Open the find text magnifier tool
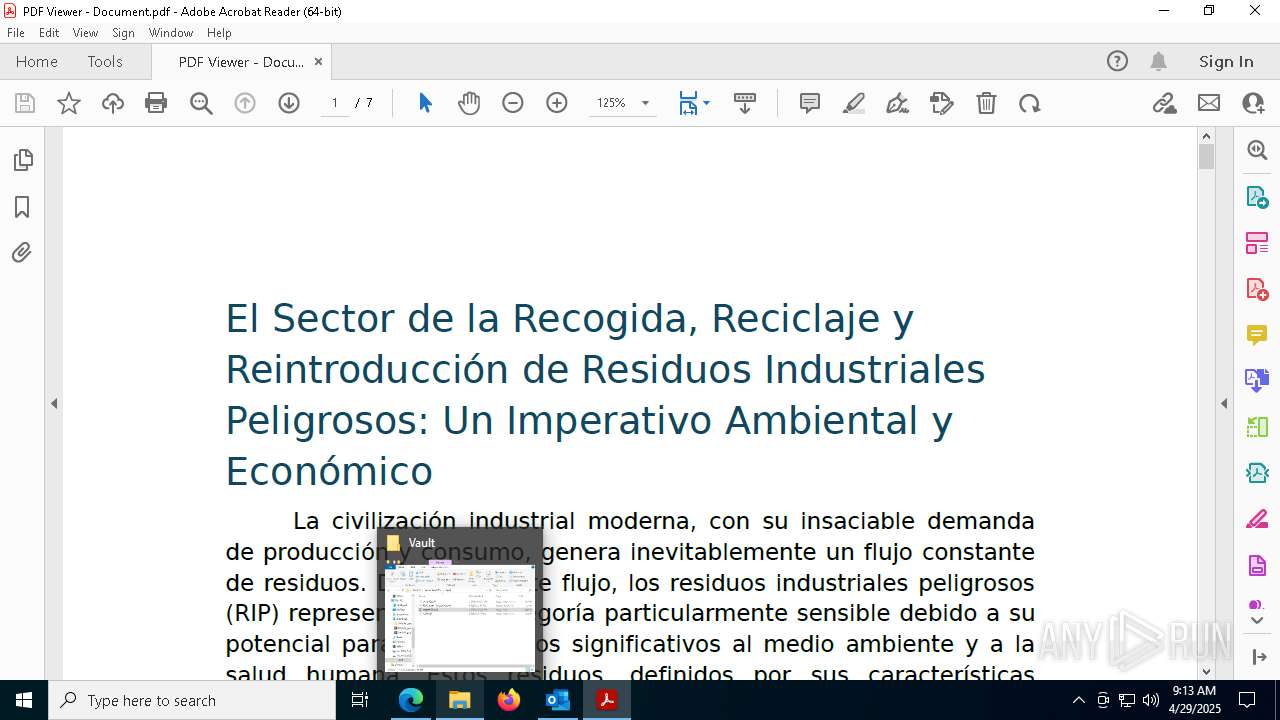This screenshot has width=1280, height=720. [x=201, y=103]
